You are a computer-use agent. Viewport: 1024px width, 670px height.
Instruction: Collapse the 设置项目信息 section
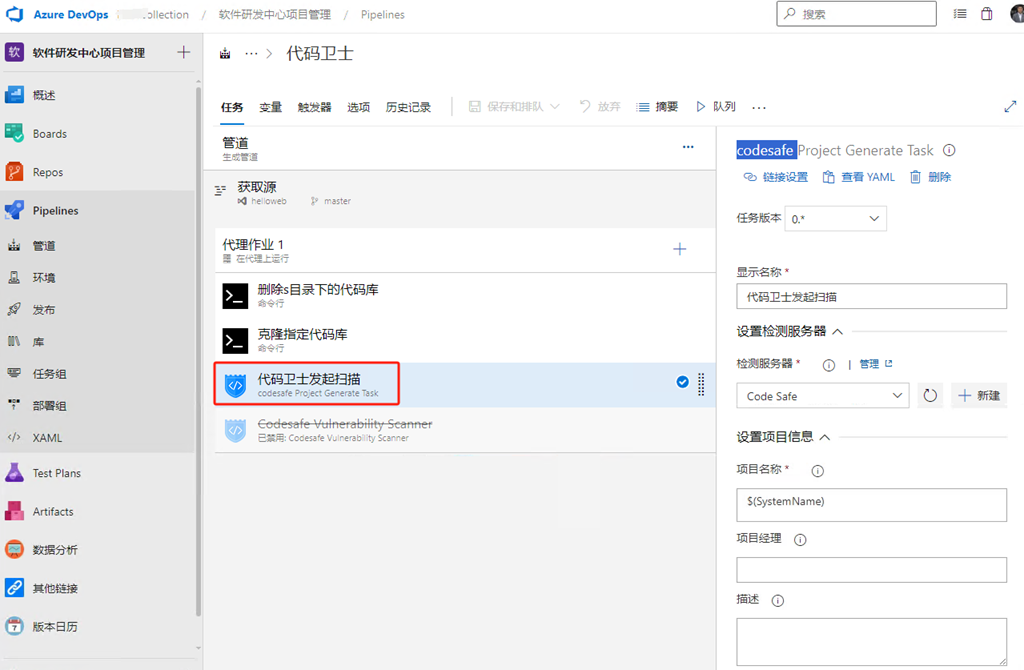coord(825,437)
